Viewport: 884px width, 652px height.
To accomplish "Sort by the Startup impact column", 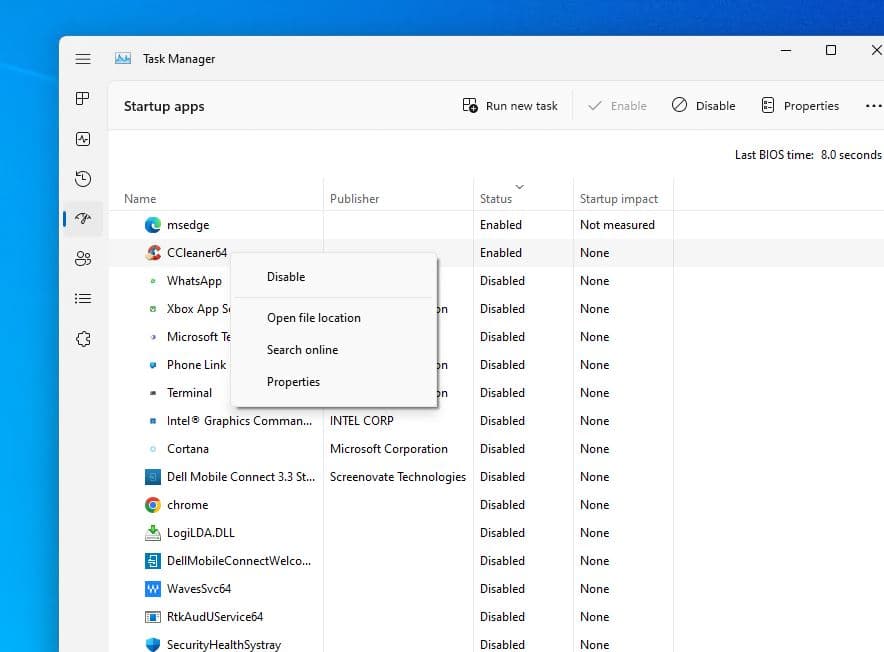I will click(x=618, y=199).
